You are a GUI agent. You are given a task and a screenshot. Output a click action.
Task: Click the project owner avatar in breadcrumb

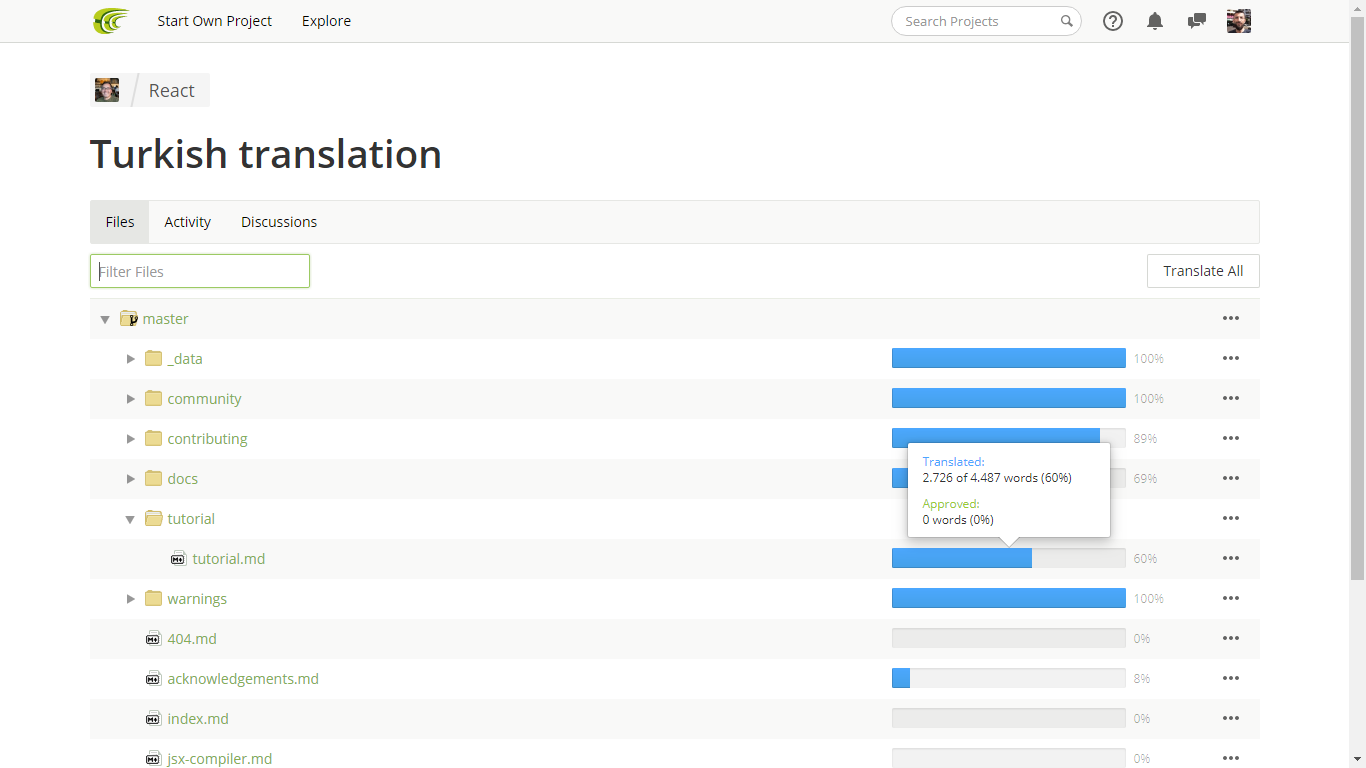107,90
